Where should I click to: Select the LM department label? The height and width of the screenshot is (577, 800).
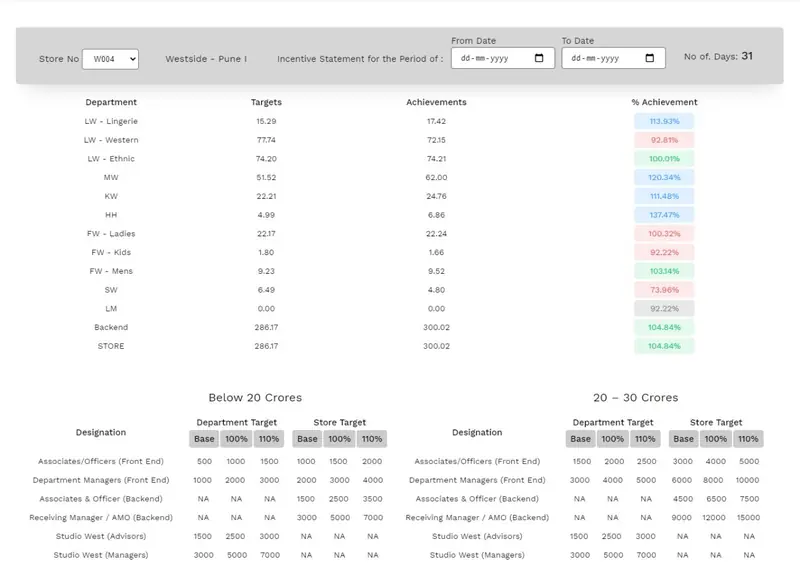[111, 309]
